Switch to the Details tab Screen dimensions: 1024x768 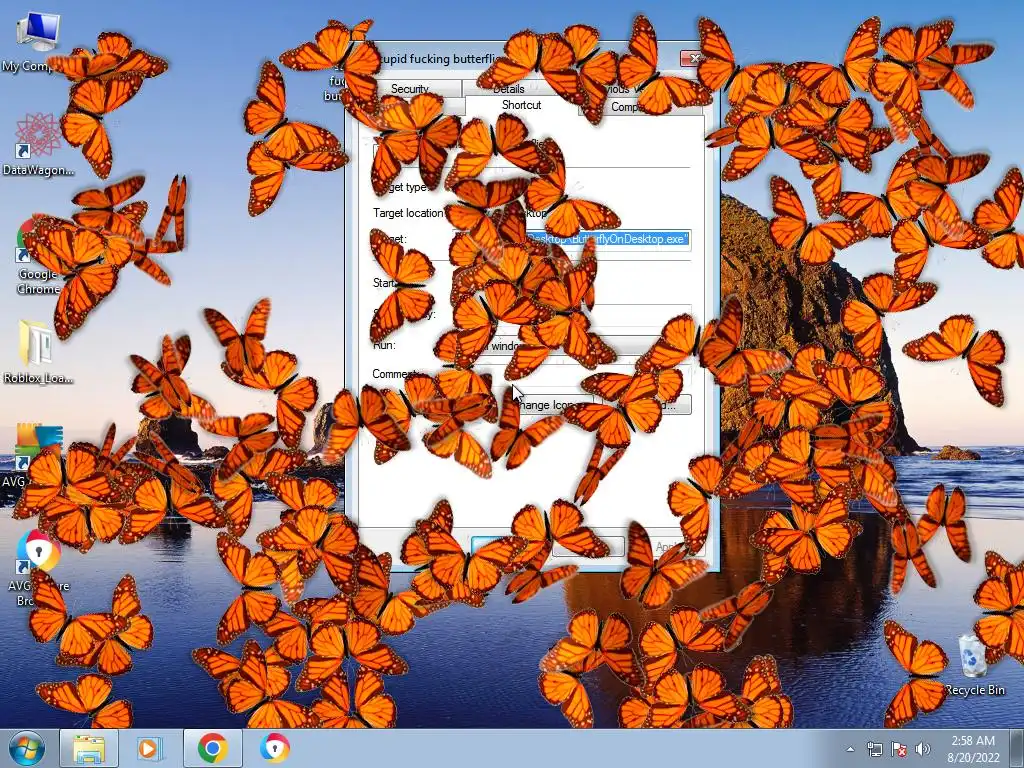tap(508, 89)
